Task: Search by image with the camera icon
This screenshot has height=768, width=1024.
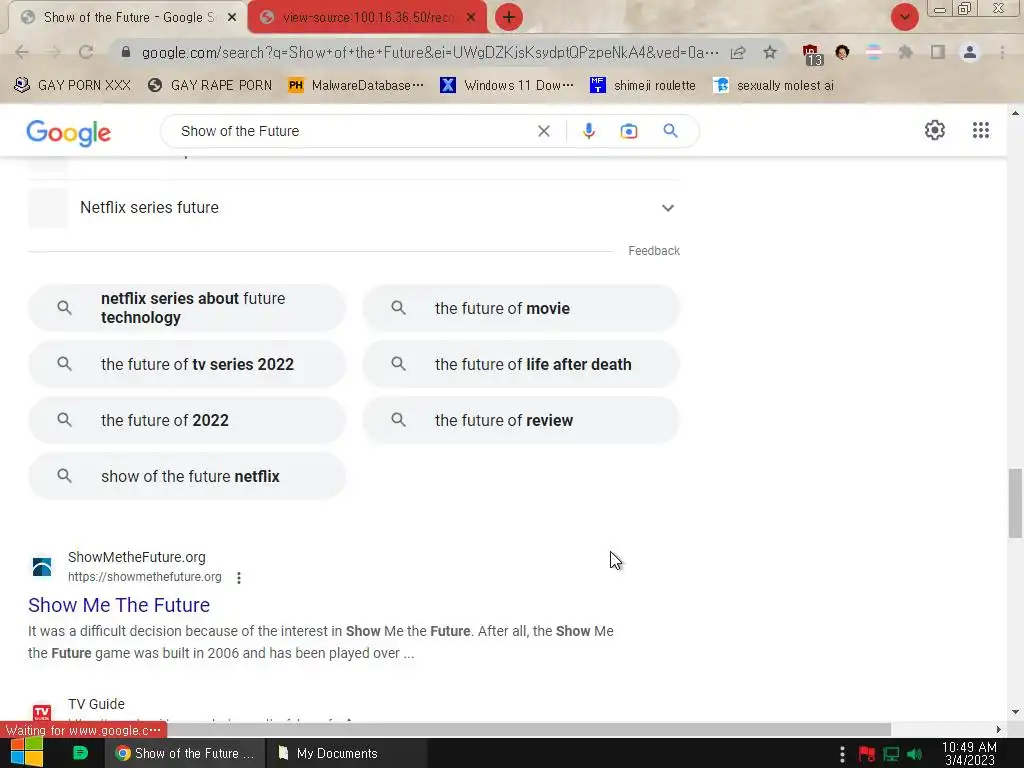Action: tap(628, 131)
